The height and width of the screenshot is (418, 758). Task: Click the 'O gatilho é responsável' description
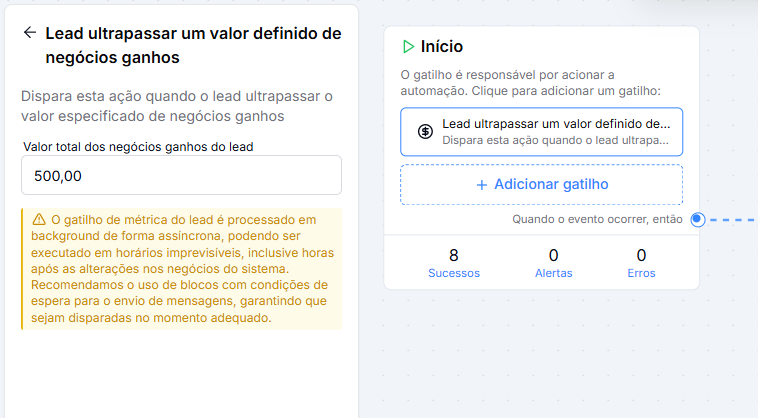(x=538, y=83)
